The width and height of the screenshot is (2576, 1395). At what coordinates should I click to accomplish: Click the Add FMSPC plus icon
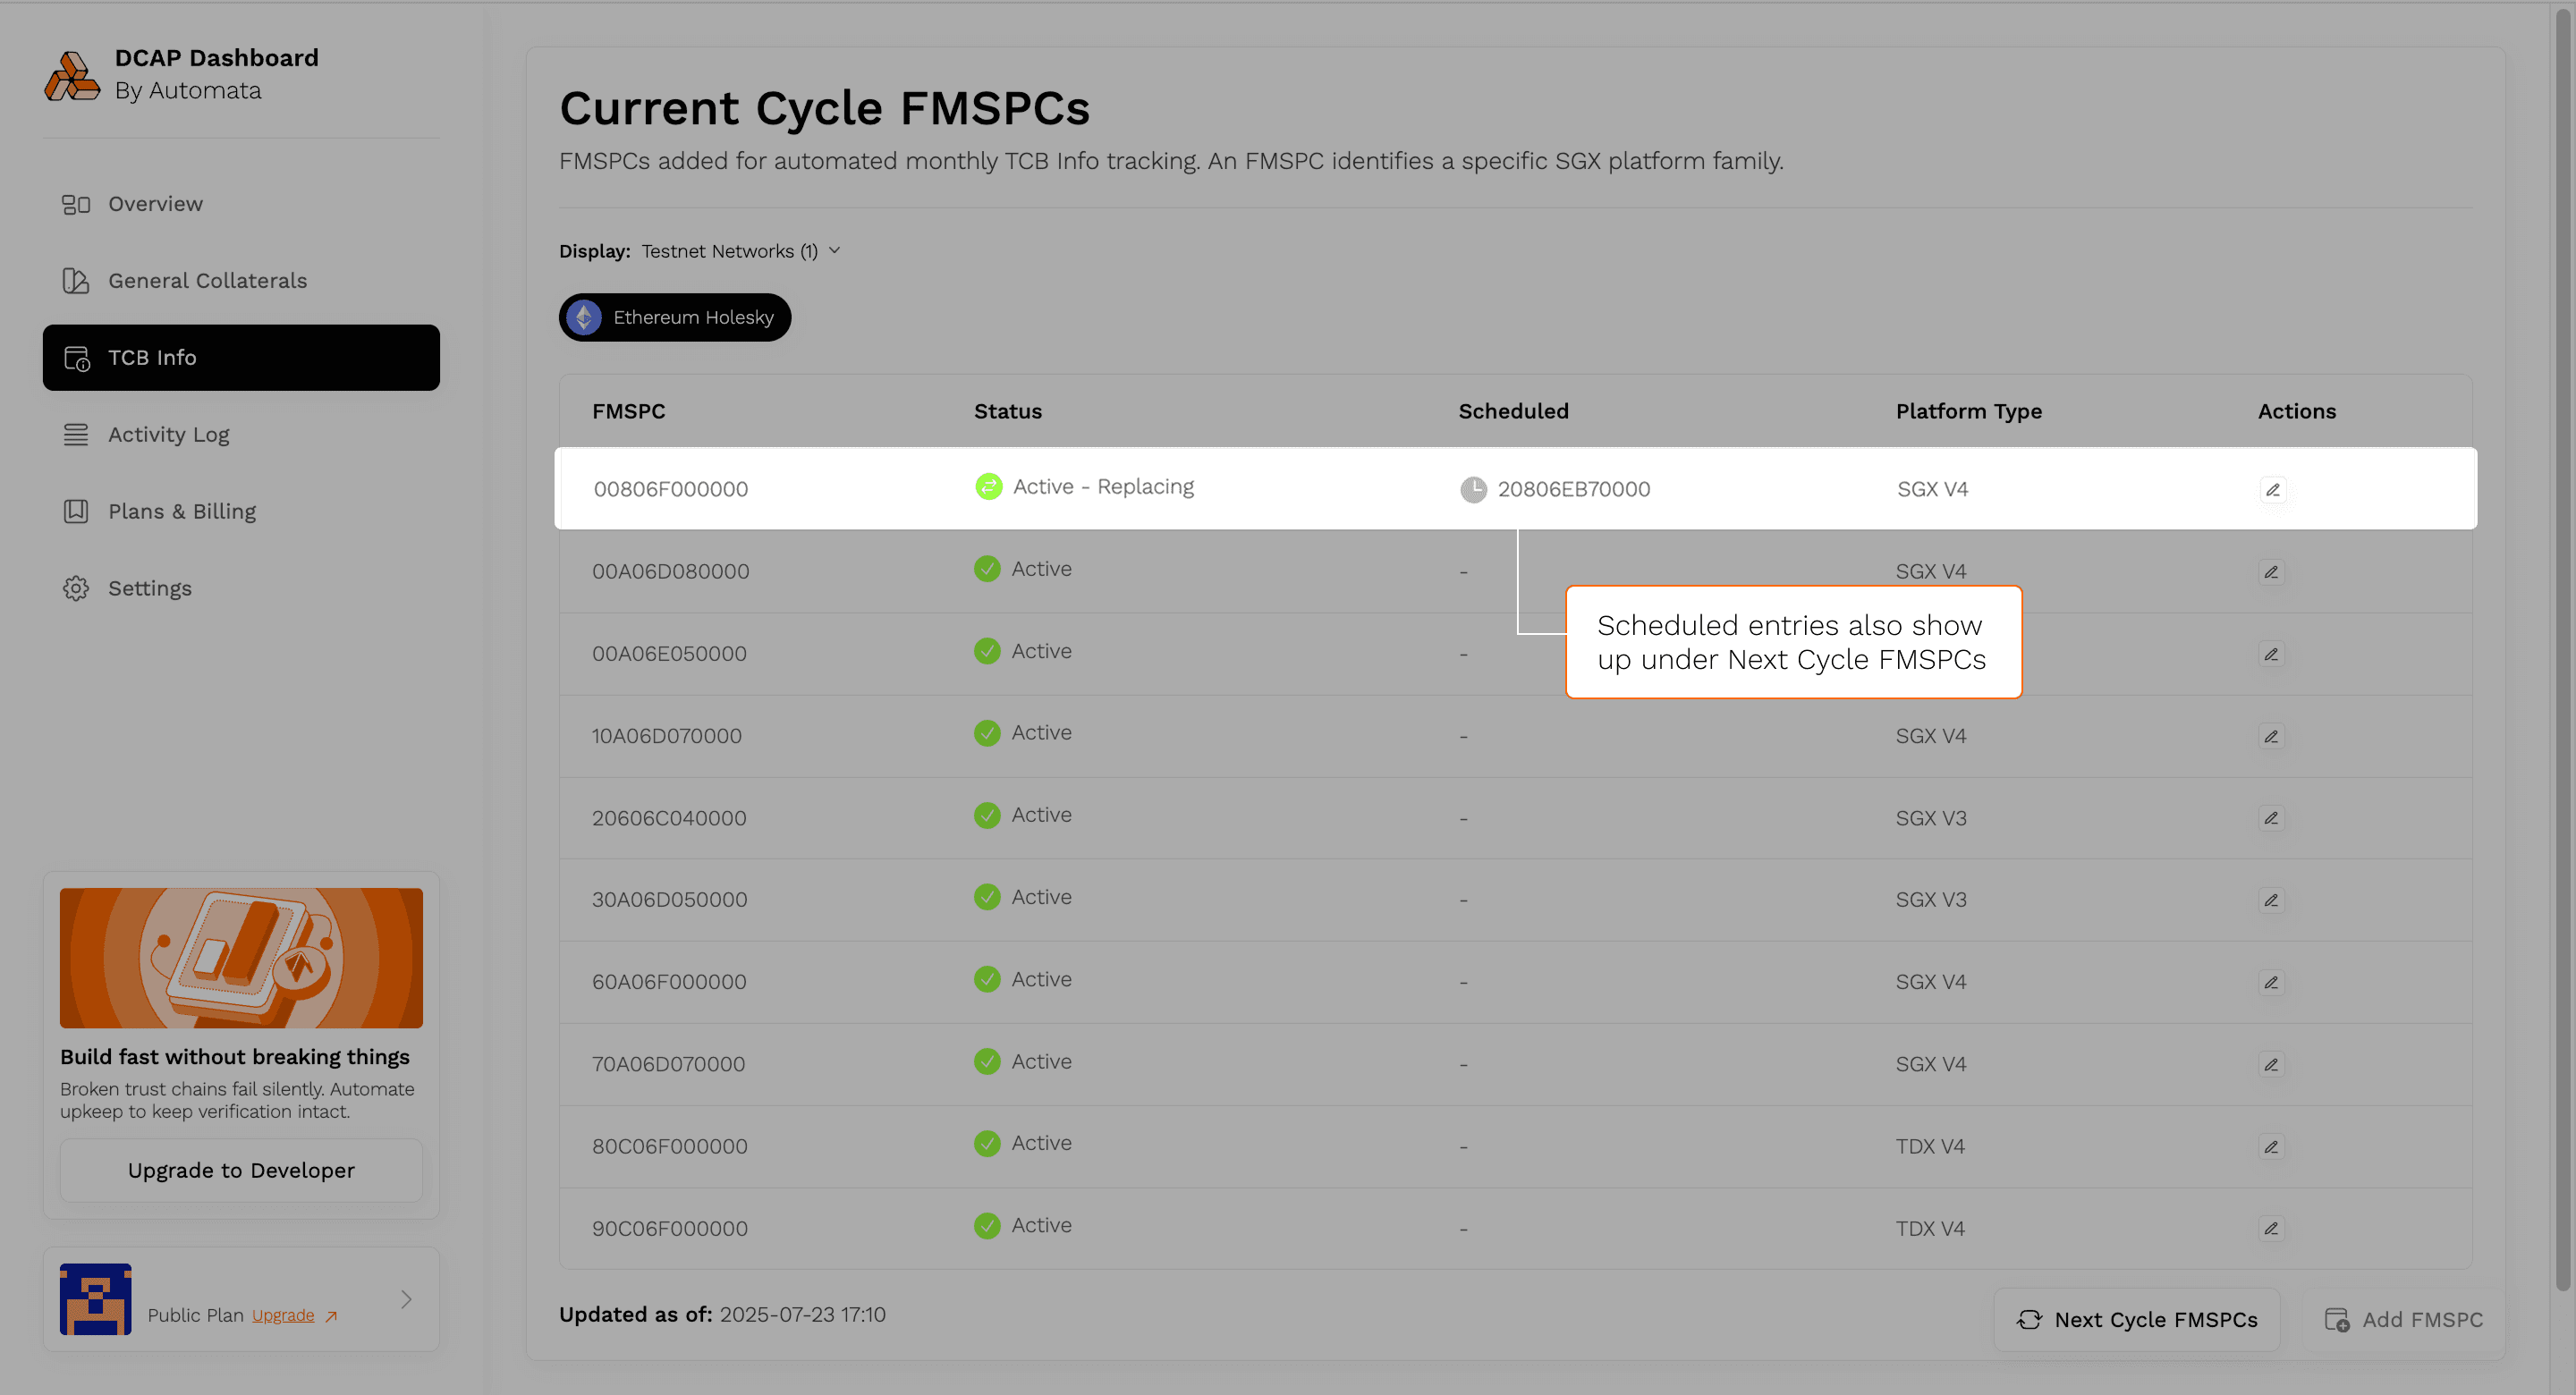click(2337, 1319)
